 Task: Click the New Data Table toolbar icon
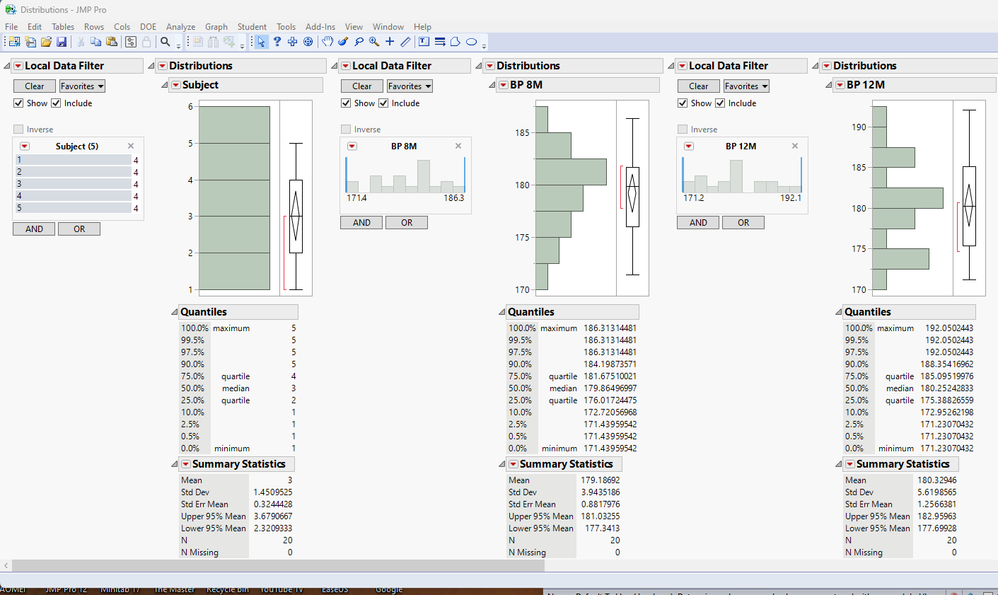tap(14, 42)
